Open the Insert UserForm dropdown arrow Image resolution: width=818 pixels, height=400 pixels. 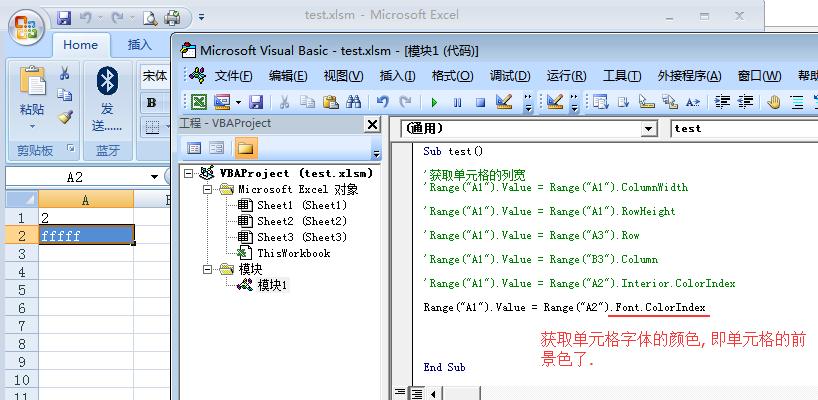click(x=238, y=102)
